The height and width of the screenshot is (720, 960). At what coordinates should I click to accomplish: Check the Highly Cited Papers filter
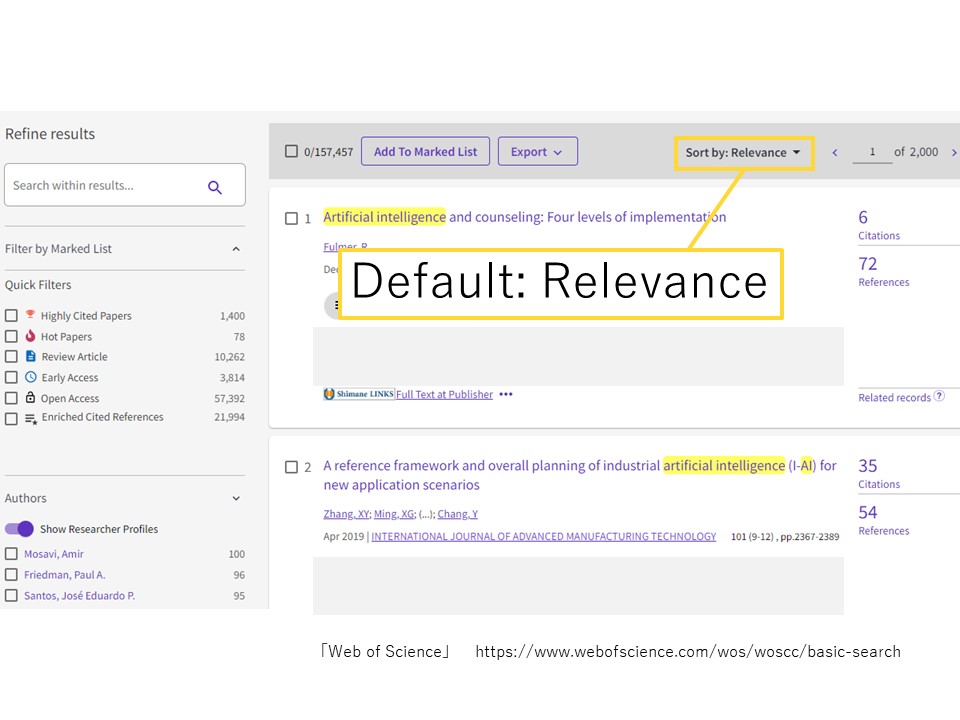click(11, 315)
